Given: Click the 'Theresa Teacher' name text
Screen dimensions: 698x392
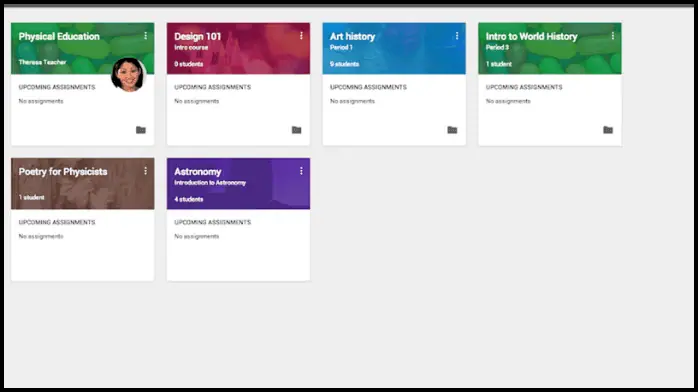Looking at the screenshot, I should [x=42, y=62].
